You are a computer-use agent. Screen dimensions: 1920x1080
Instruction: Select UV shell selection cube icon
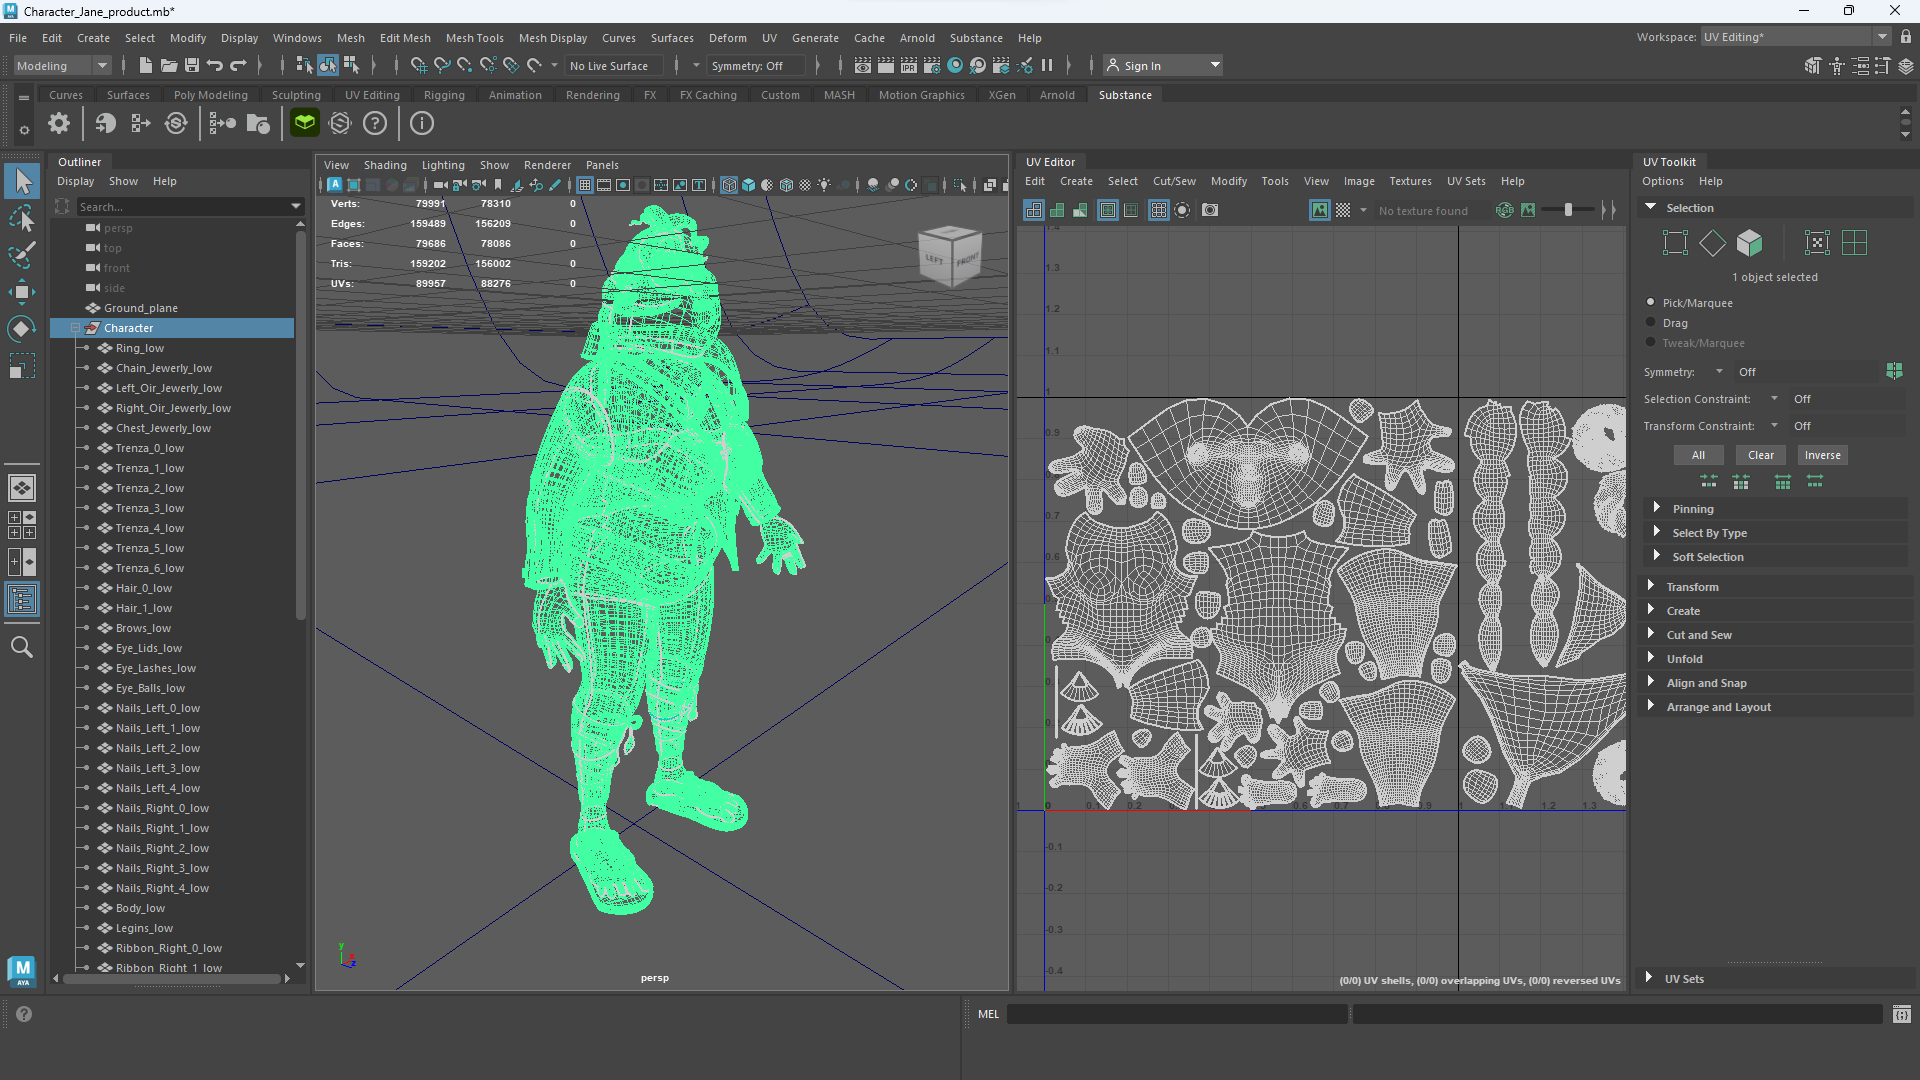(x=1749, y=243)
